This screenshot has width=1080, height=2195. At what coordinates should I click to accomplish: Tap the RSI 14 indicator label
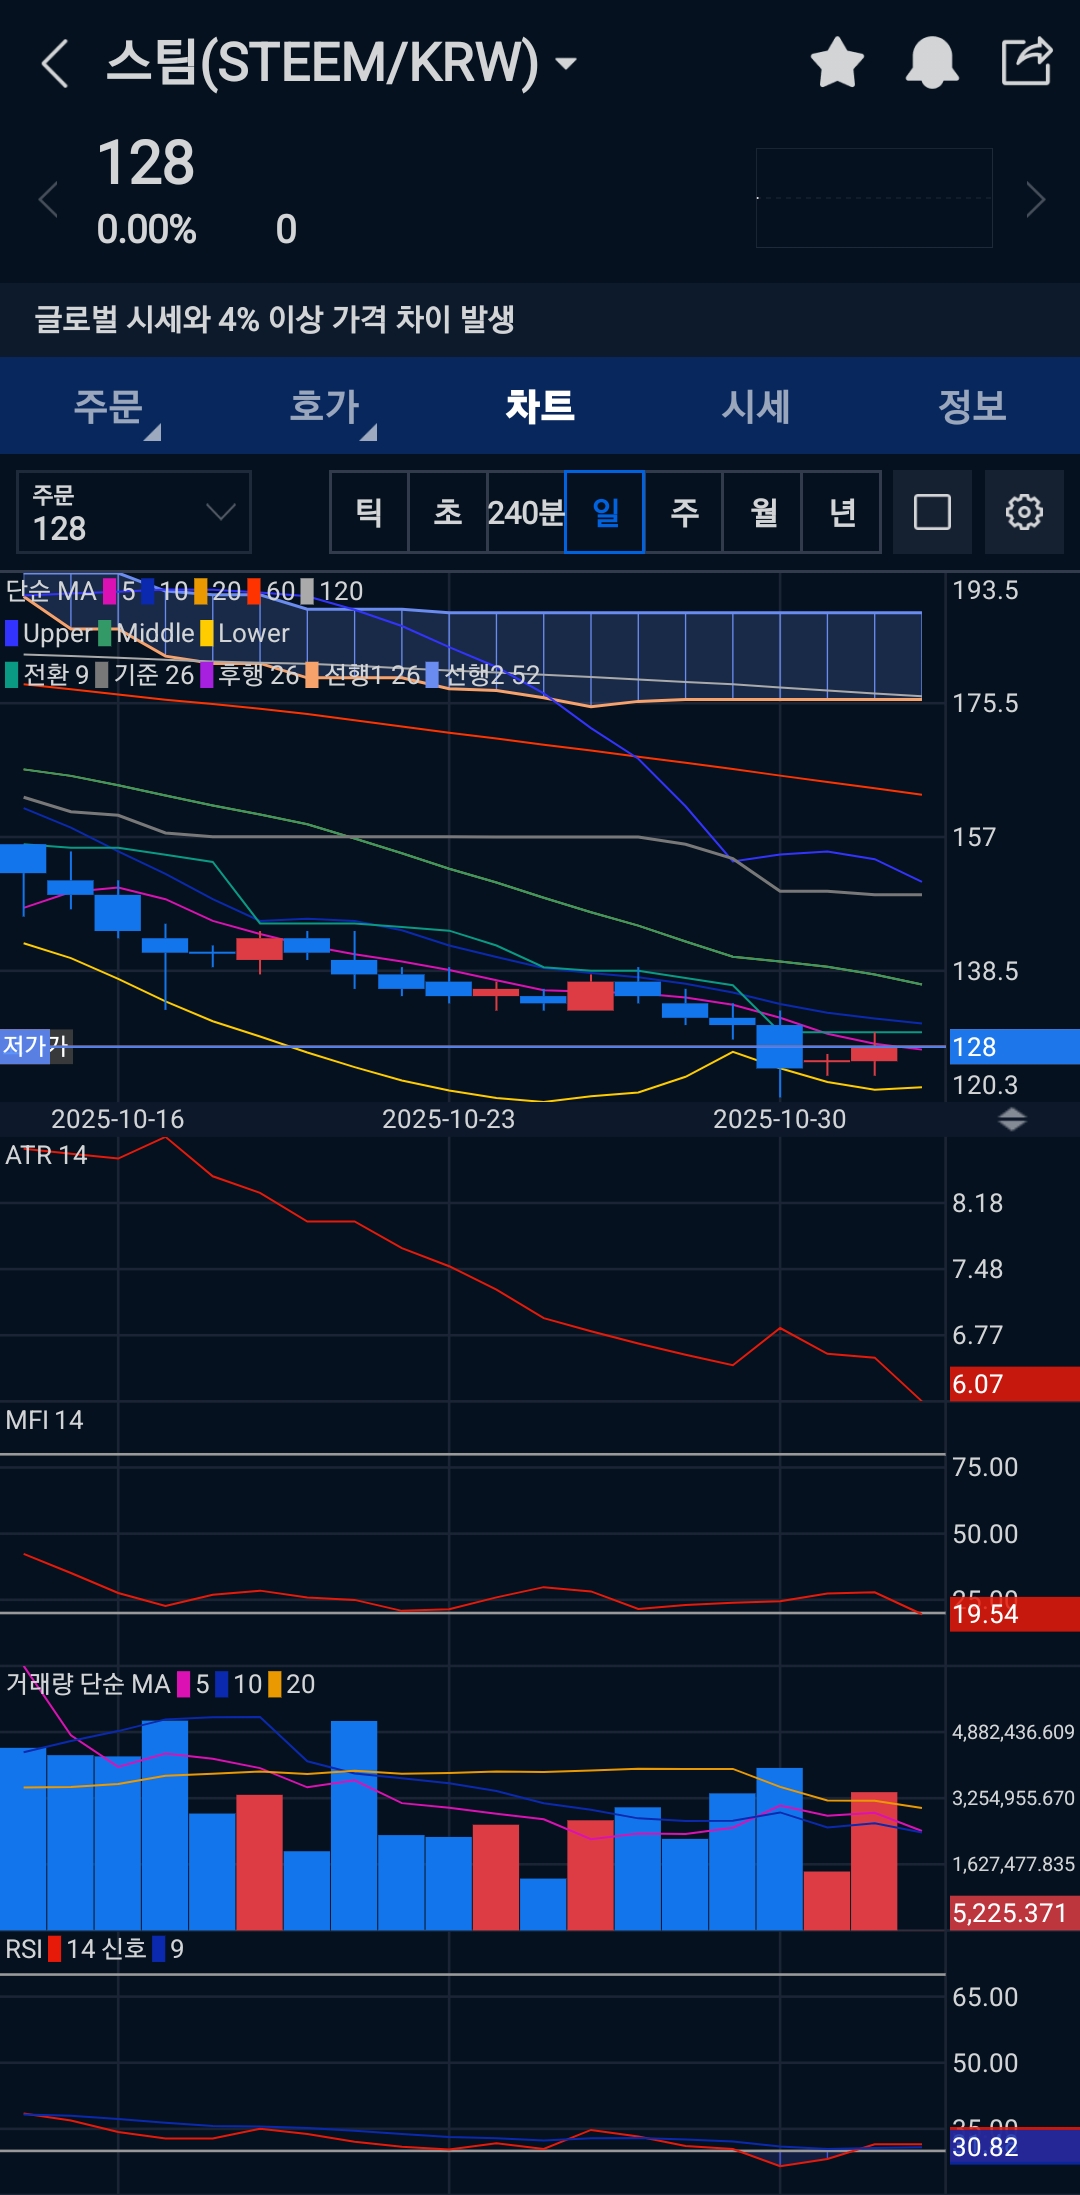[50, 1949]
